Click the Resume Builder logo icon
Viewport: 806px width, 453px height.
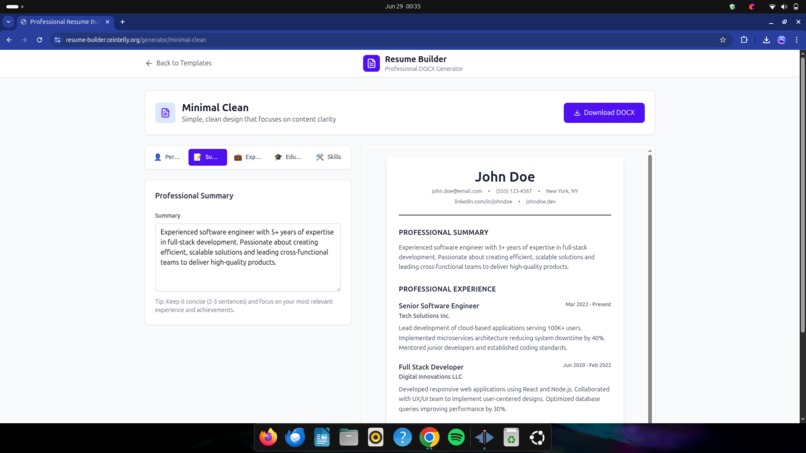tap(371, 63)
